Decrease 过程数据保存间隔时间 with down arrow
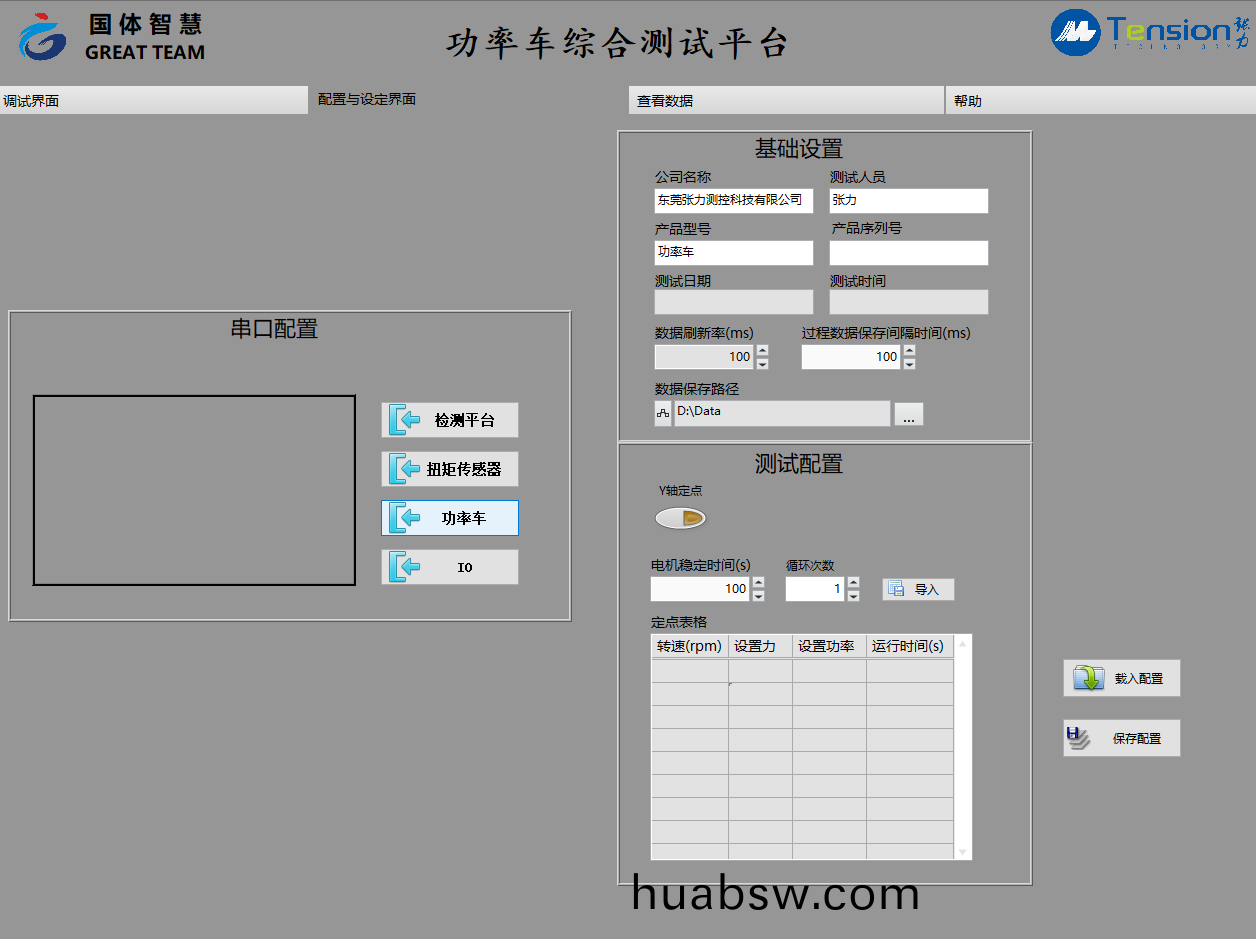The height and width of the screenshot is (939, 1258). tap(909, 364)
